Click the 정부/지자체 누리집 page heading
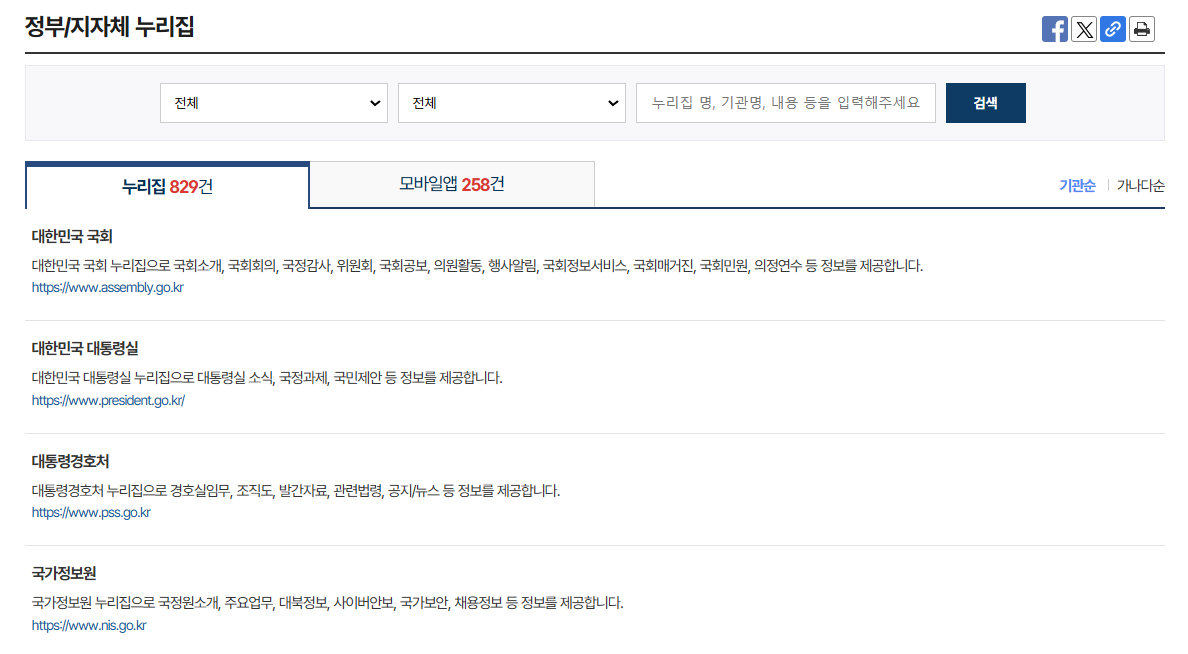Image resolution: width=1188 pixels, height=654 pixels. coord(110,27)
